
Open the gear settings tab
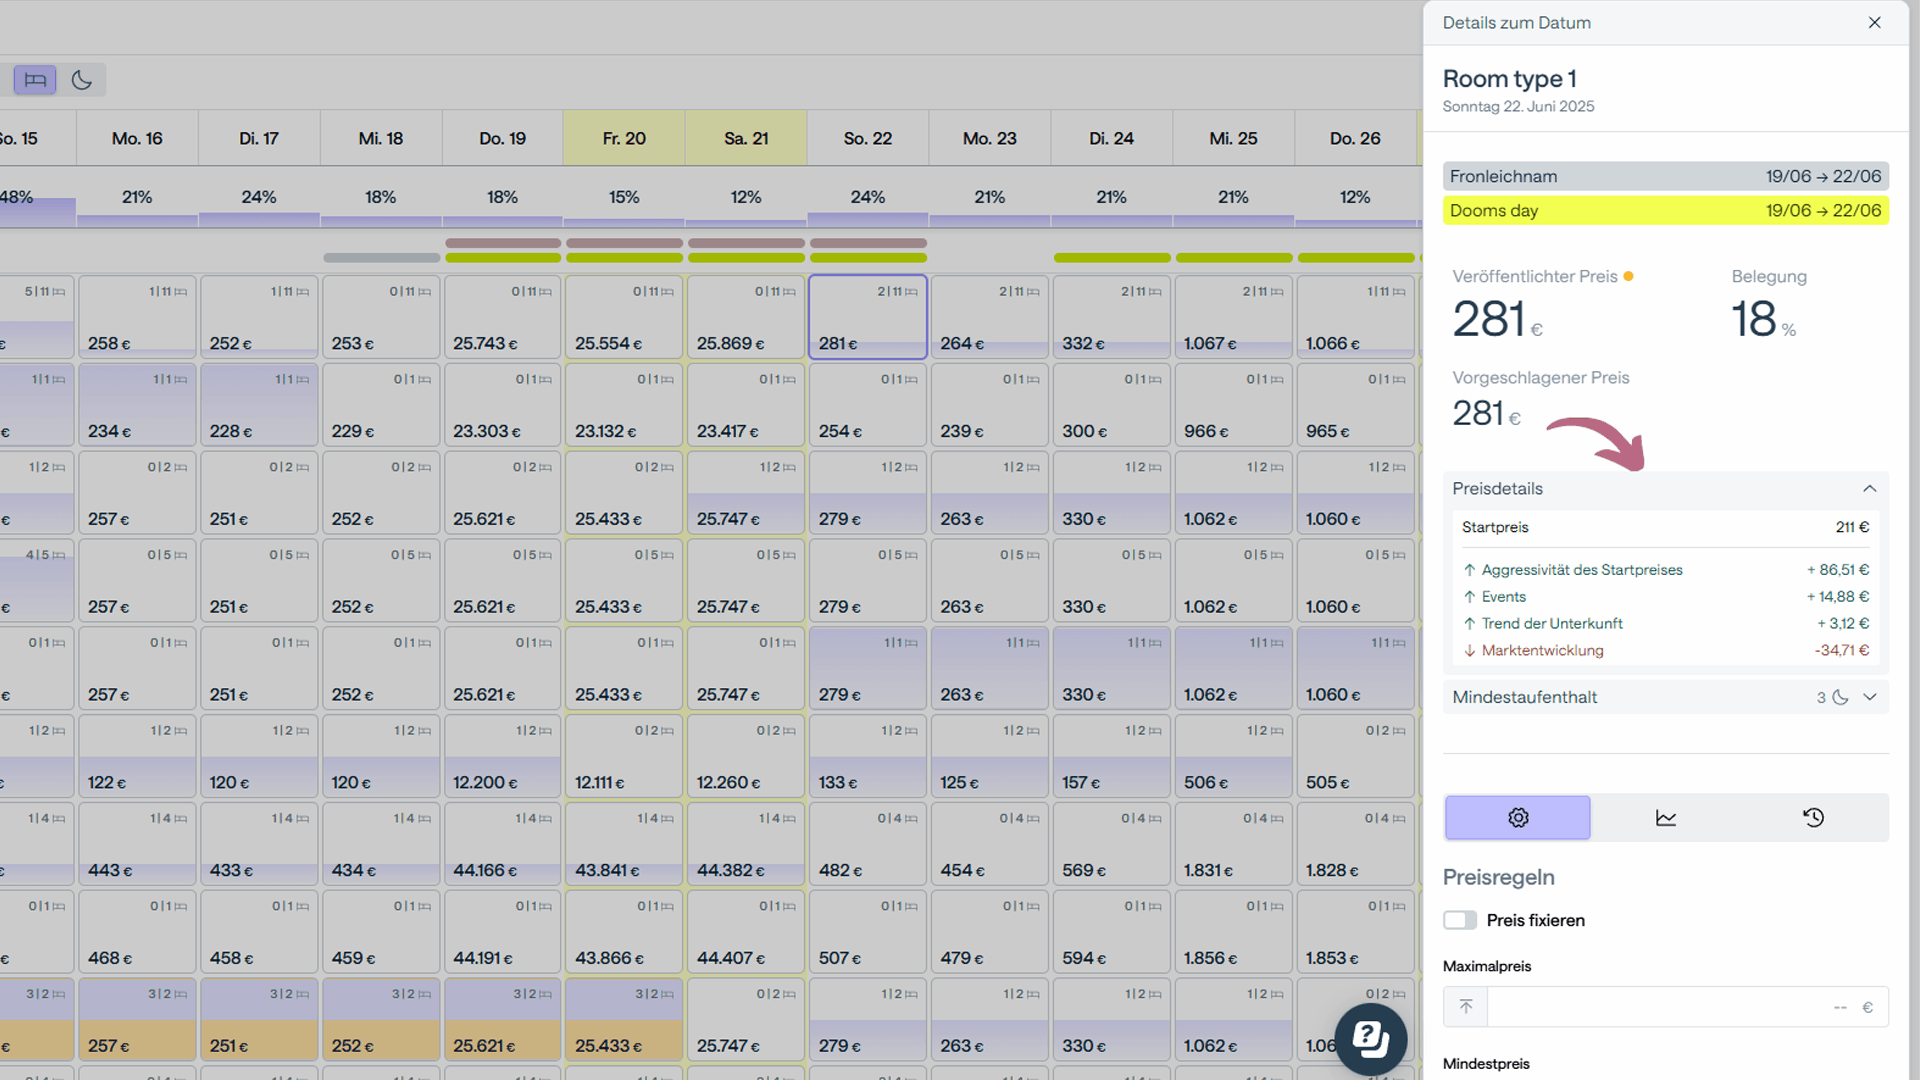[x=1517, y=818]
